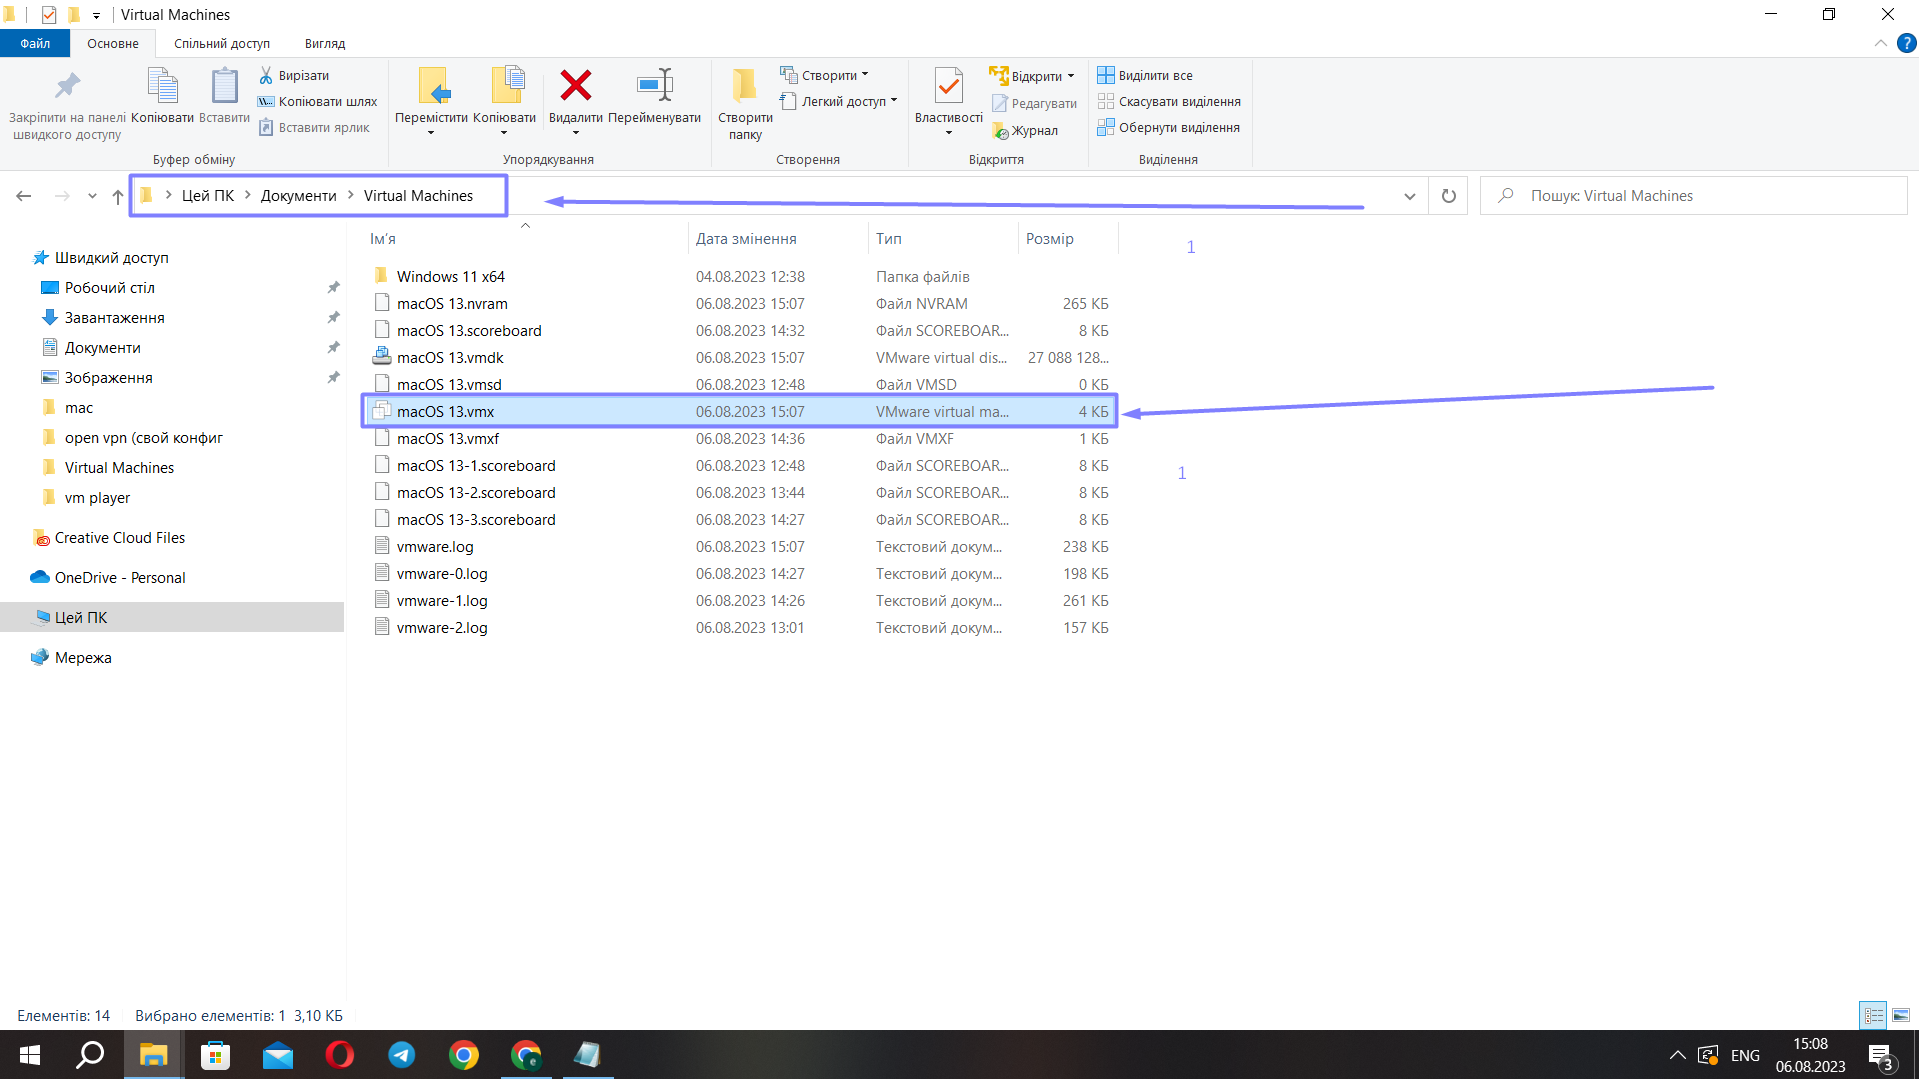Viewport: 1919px width, 1079px height.
Task: Rename file with Перейменувати icon
Action: point(655,85)
